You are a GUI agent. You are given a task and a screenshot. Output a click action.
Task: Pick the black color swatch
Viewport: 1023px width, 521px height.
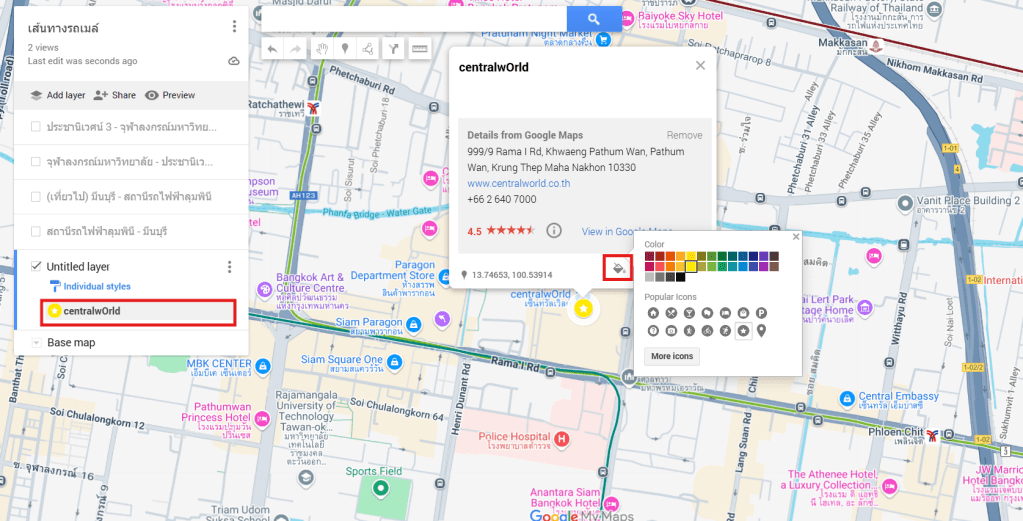(680, 277)
